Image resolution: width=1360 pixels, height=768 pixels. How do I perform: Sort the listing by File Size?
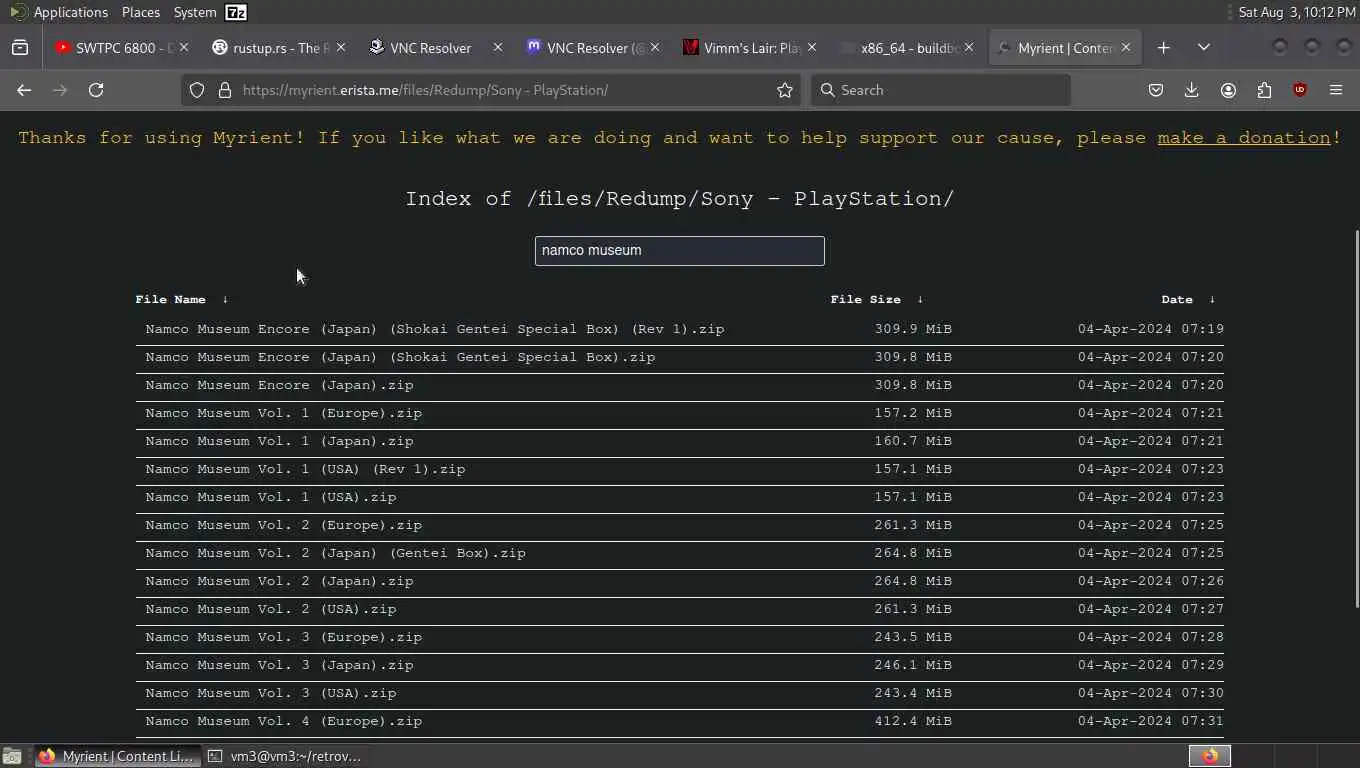(876, 299)
